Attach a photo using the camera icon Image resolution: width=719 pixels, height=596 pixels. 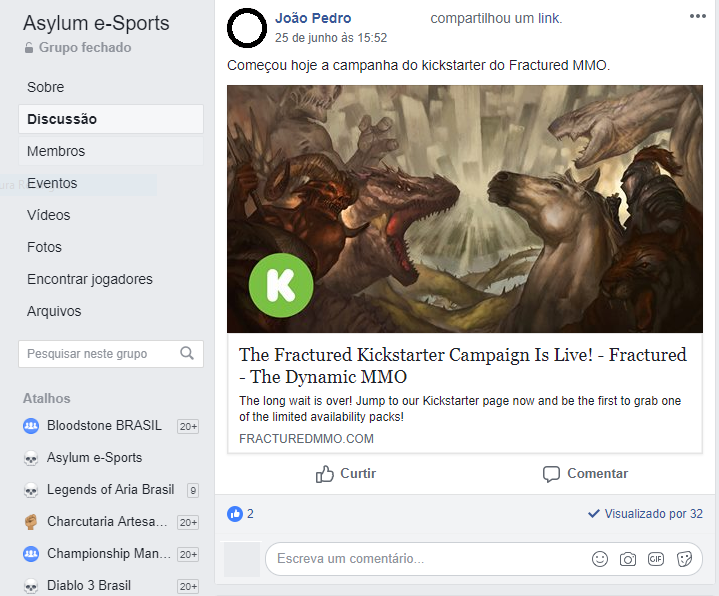point(628,559)
